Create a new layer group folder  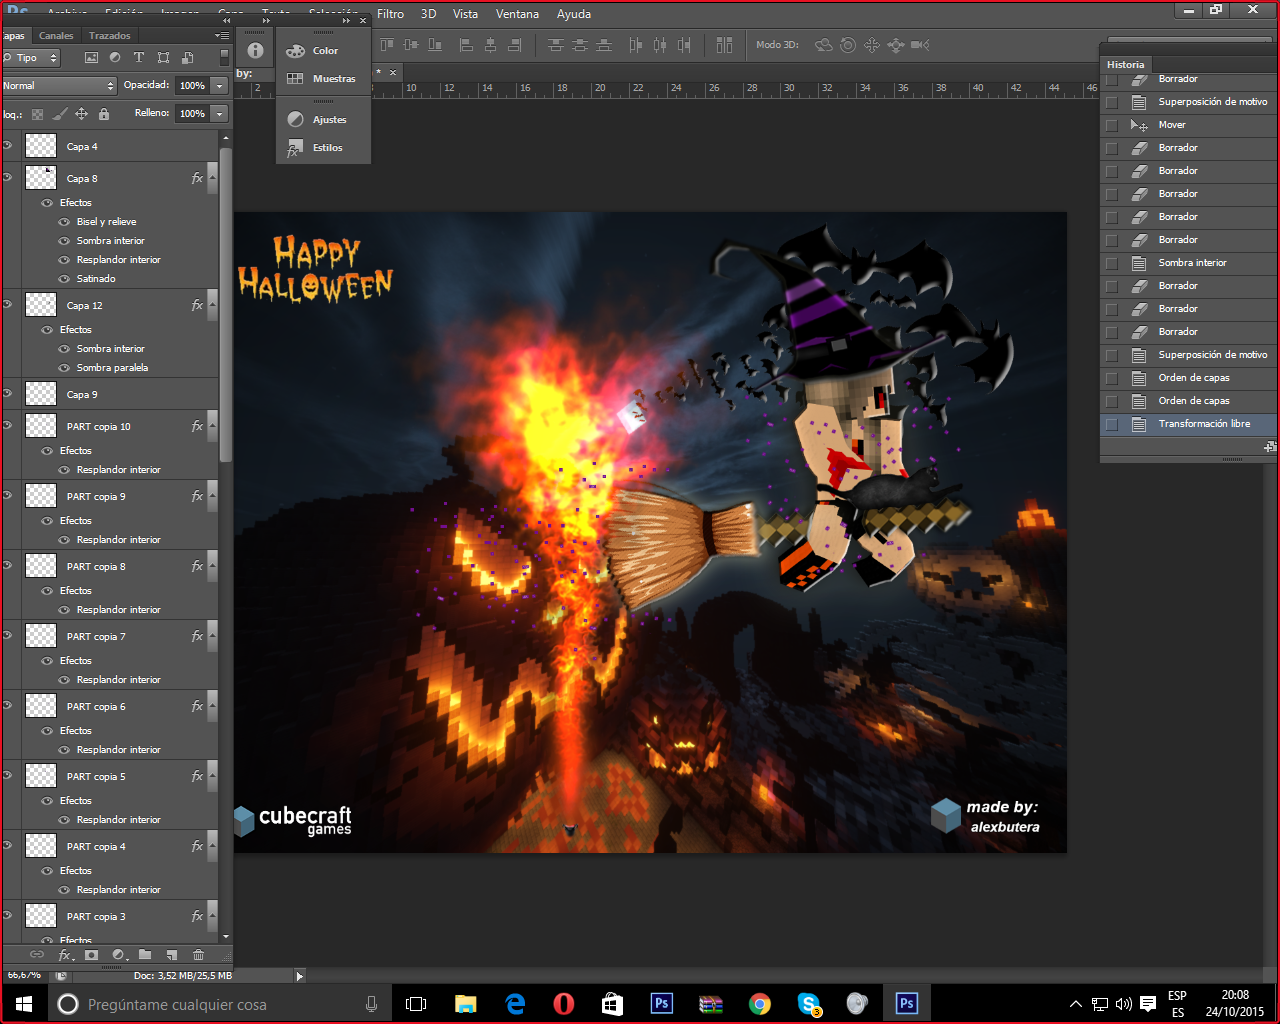[145, 955]
